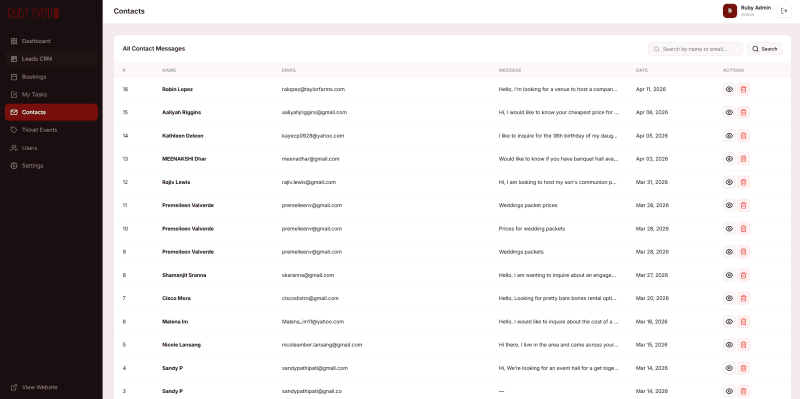Click the logout icon beside Ruby Admin
The image size is (800, 399).
pyautogui.click(x=784, y=11)
